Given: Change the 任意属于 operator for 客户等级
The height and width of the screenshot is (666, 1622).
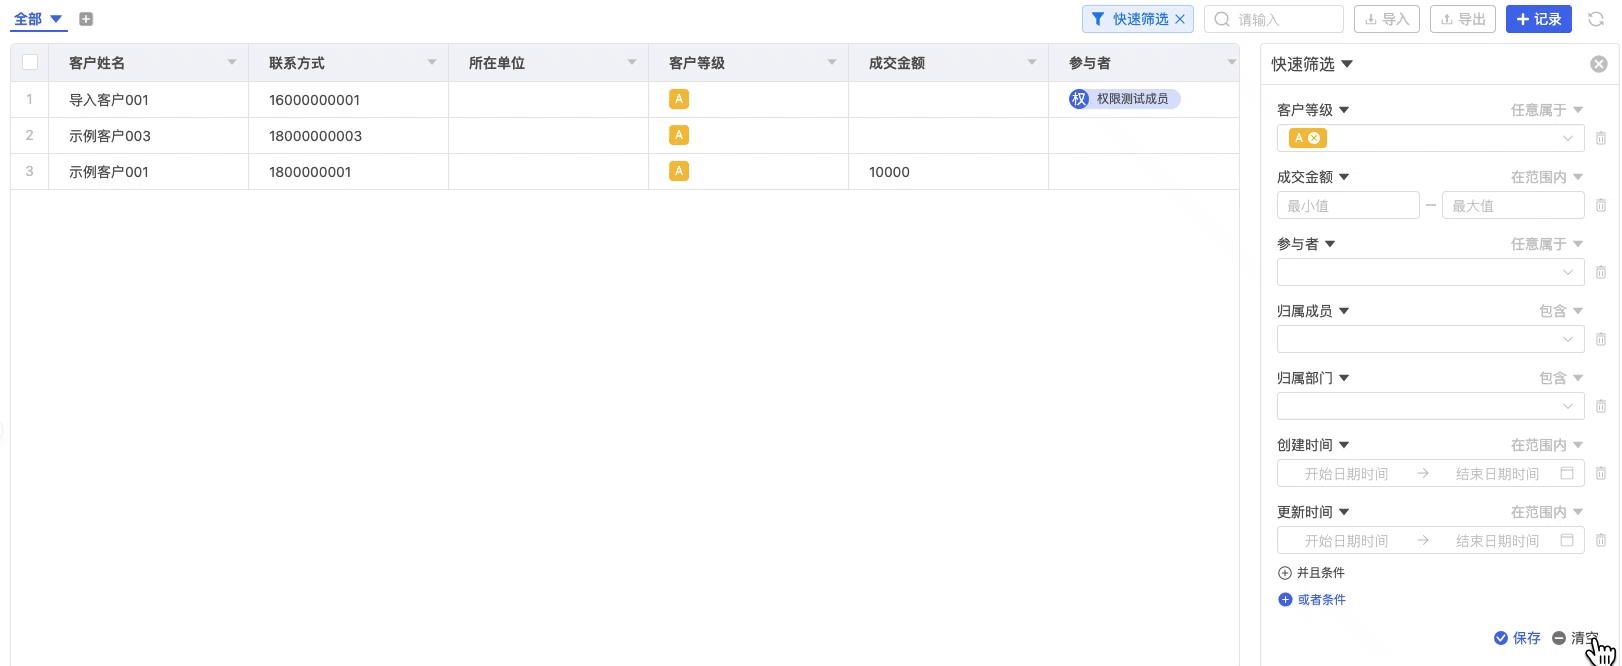Looking at the screenshot, I should (1546, 110).
